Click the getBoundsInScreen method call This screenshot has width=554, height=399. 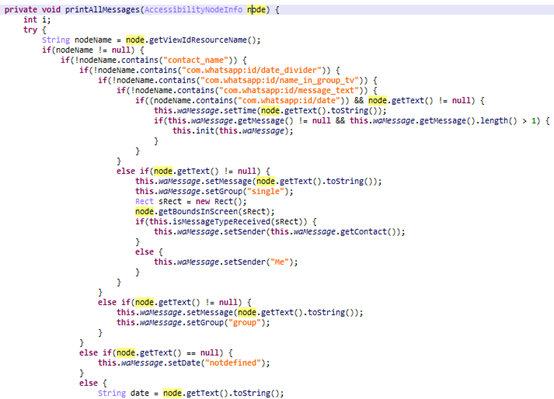pos(196,212)
